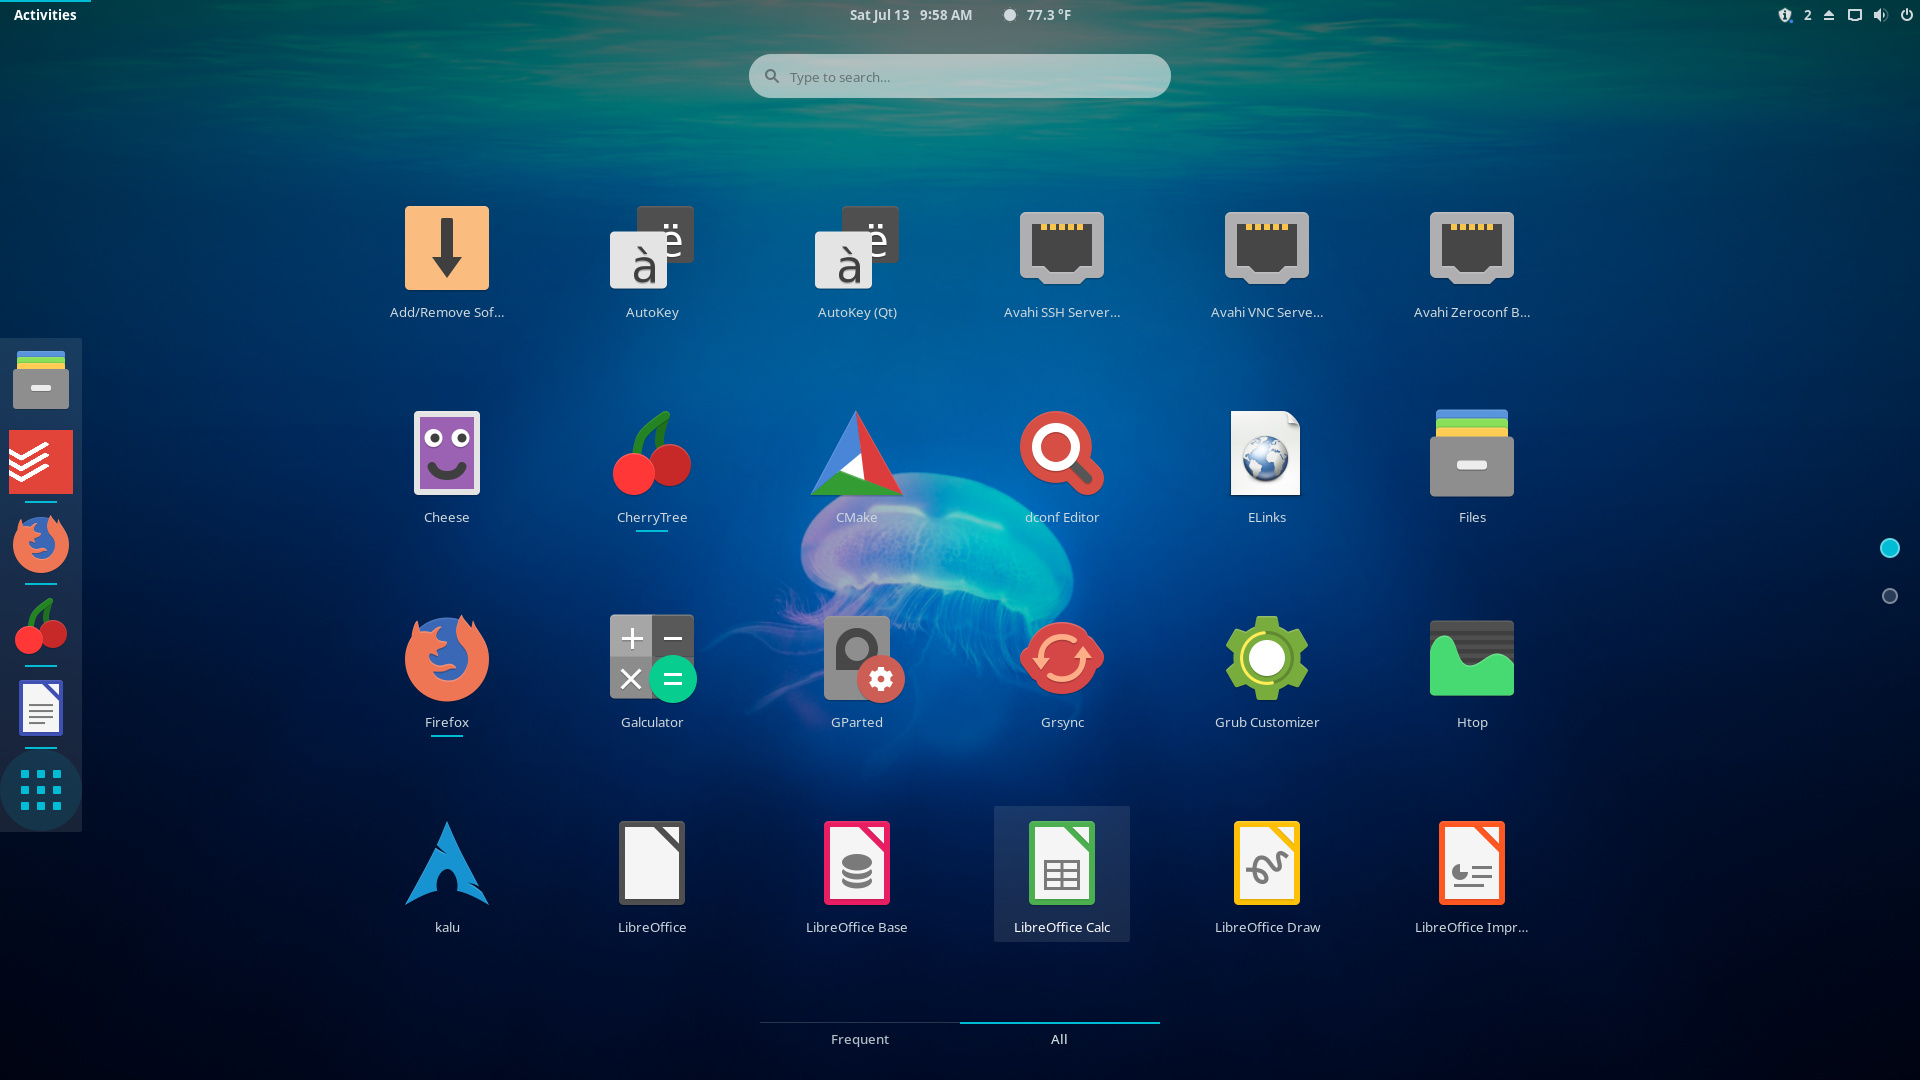Open Todoist from the dock

coord(41,462)
